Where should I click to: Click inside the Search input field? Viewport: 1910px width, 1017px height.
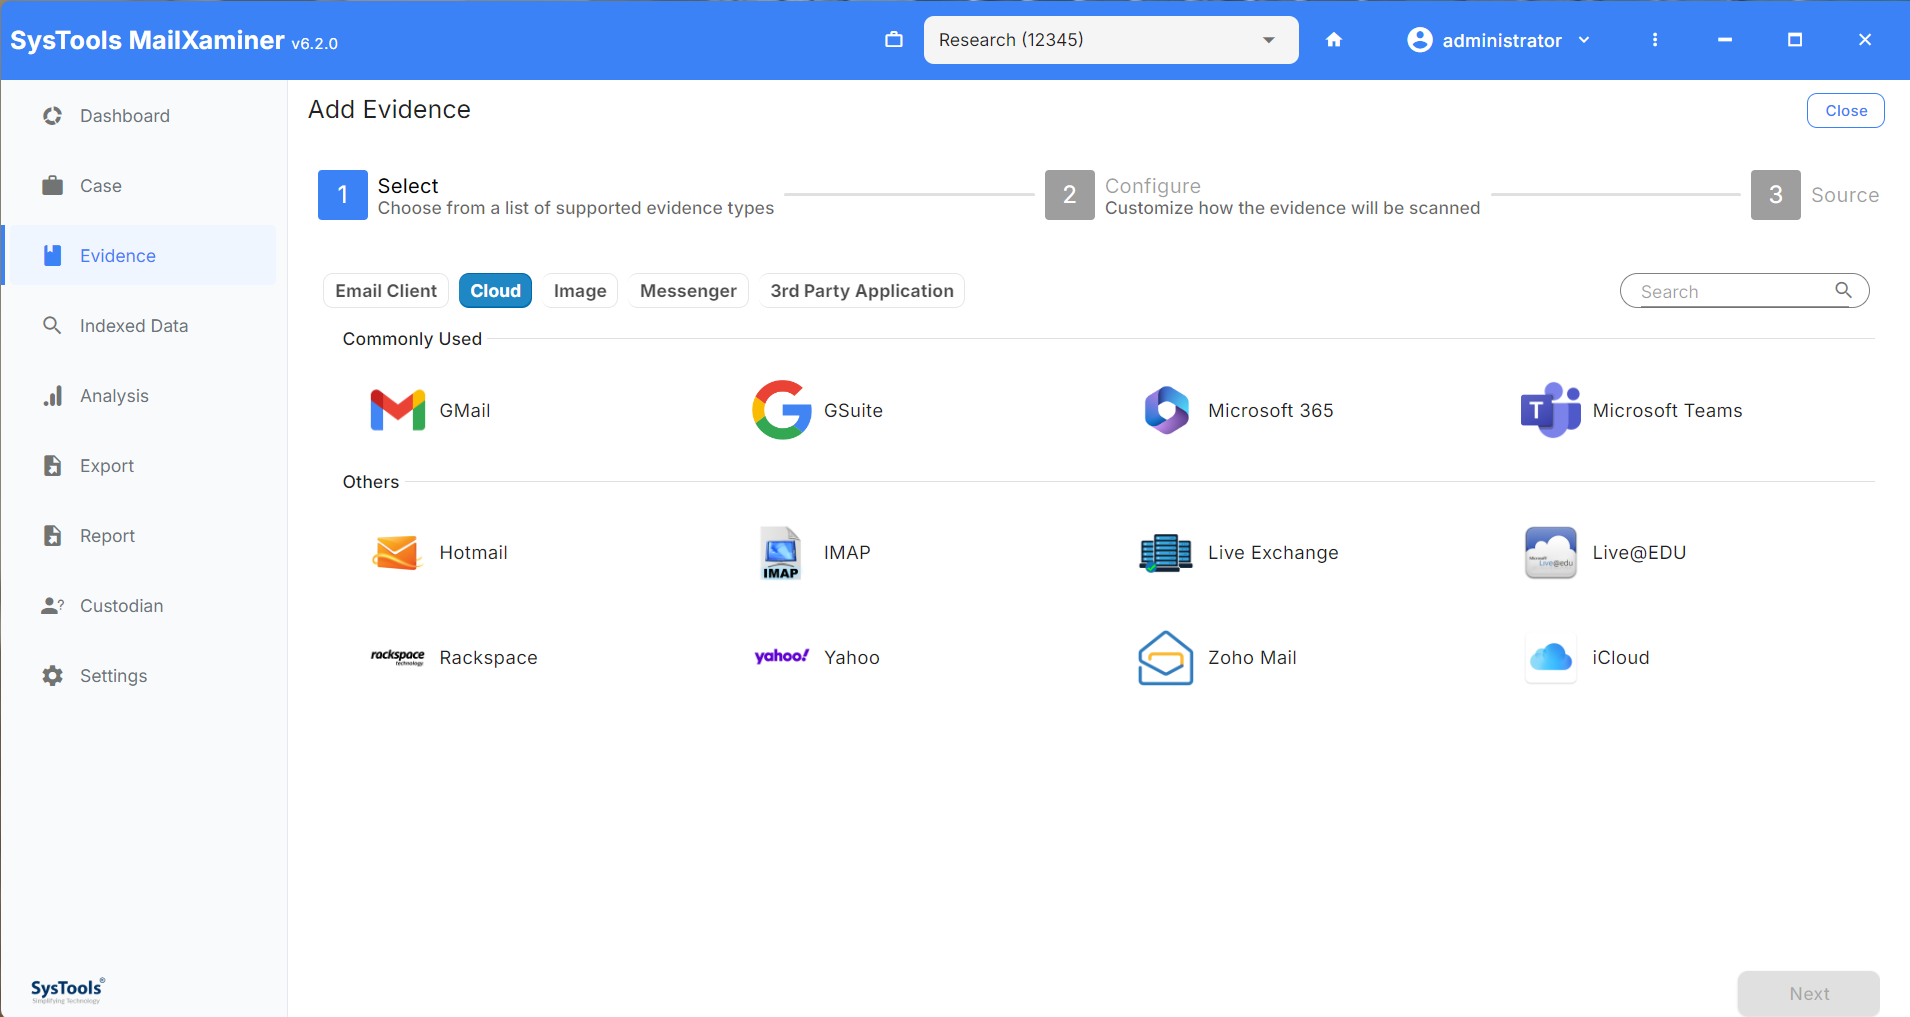coord(1744,291)
